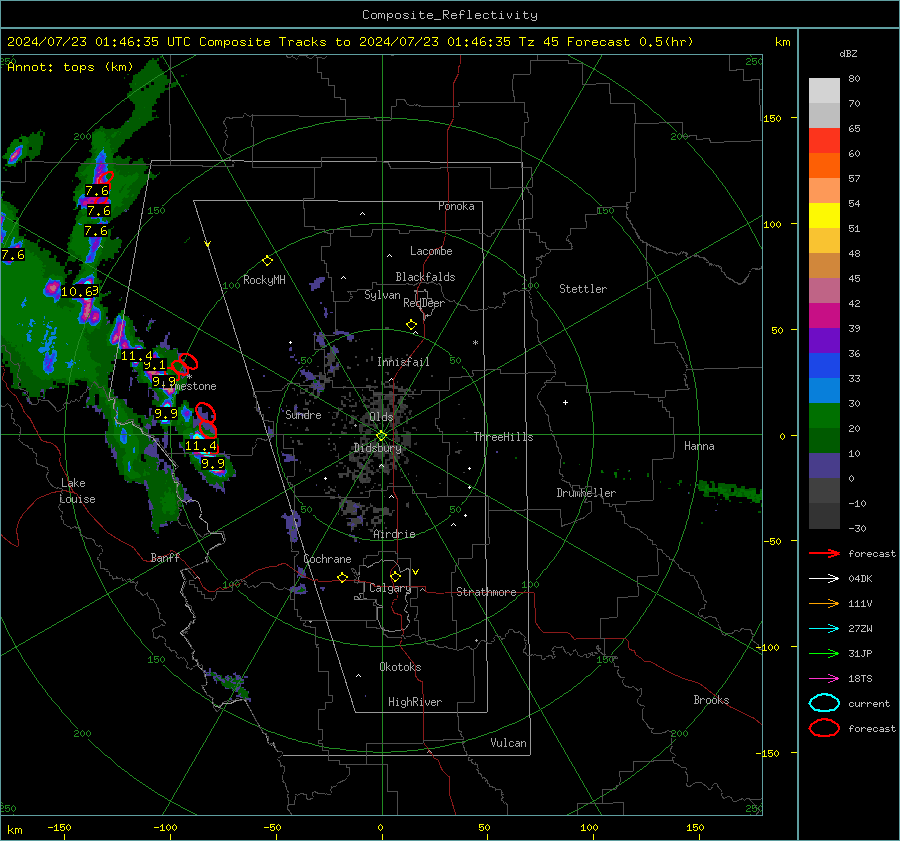Viewport: 900px width, 841px height.
Task: Select the yellow diamond marker below Cochrane
Action: pos(343,578)
